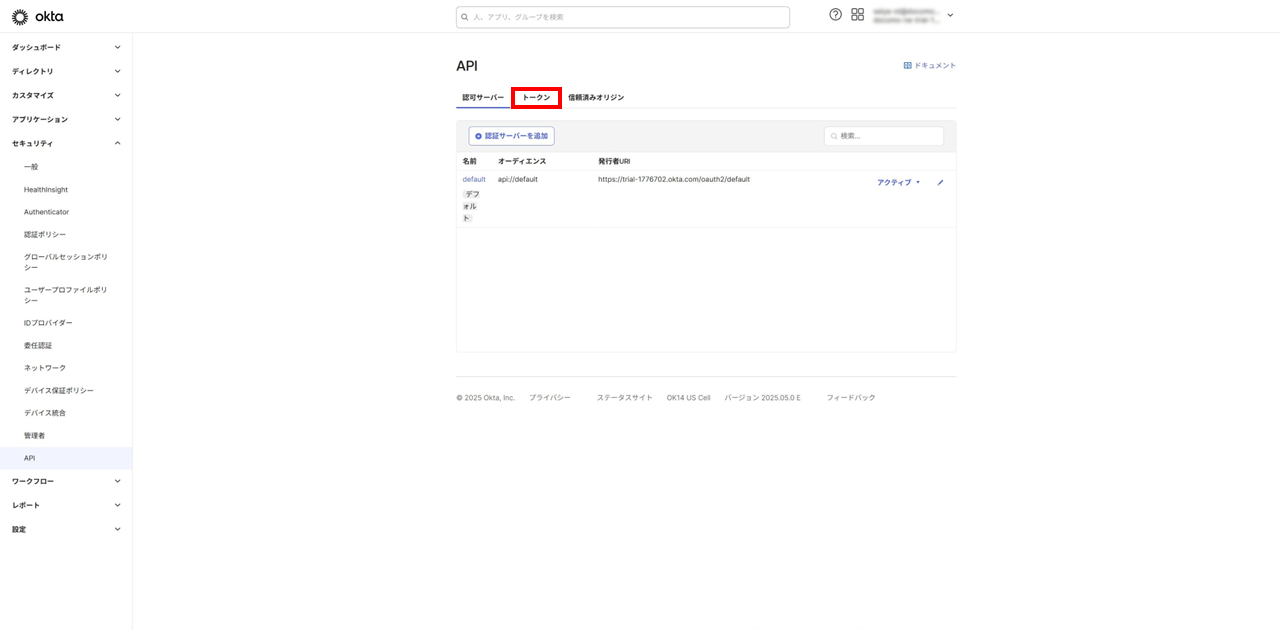The height and width of the screenshot is (630, 1280).
Task: Switch to the トークン tab
Action: pos(536,98)
